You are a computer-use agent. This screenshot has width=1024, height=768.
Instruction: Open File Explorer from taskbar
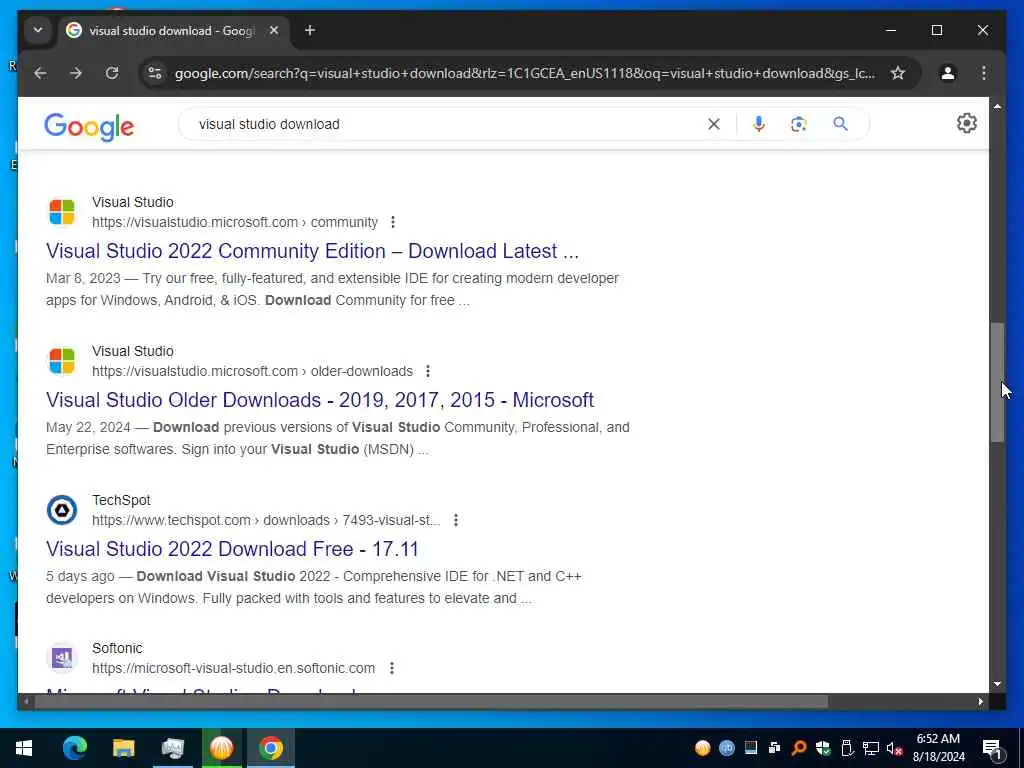tap(123, 748)
